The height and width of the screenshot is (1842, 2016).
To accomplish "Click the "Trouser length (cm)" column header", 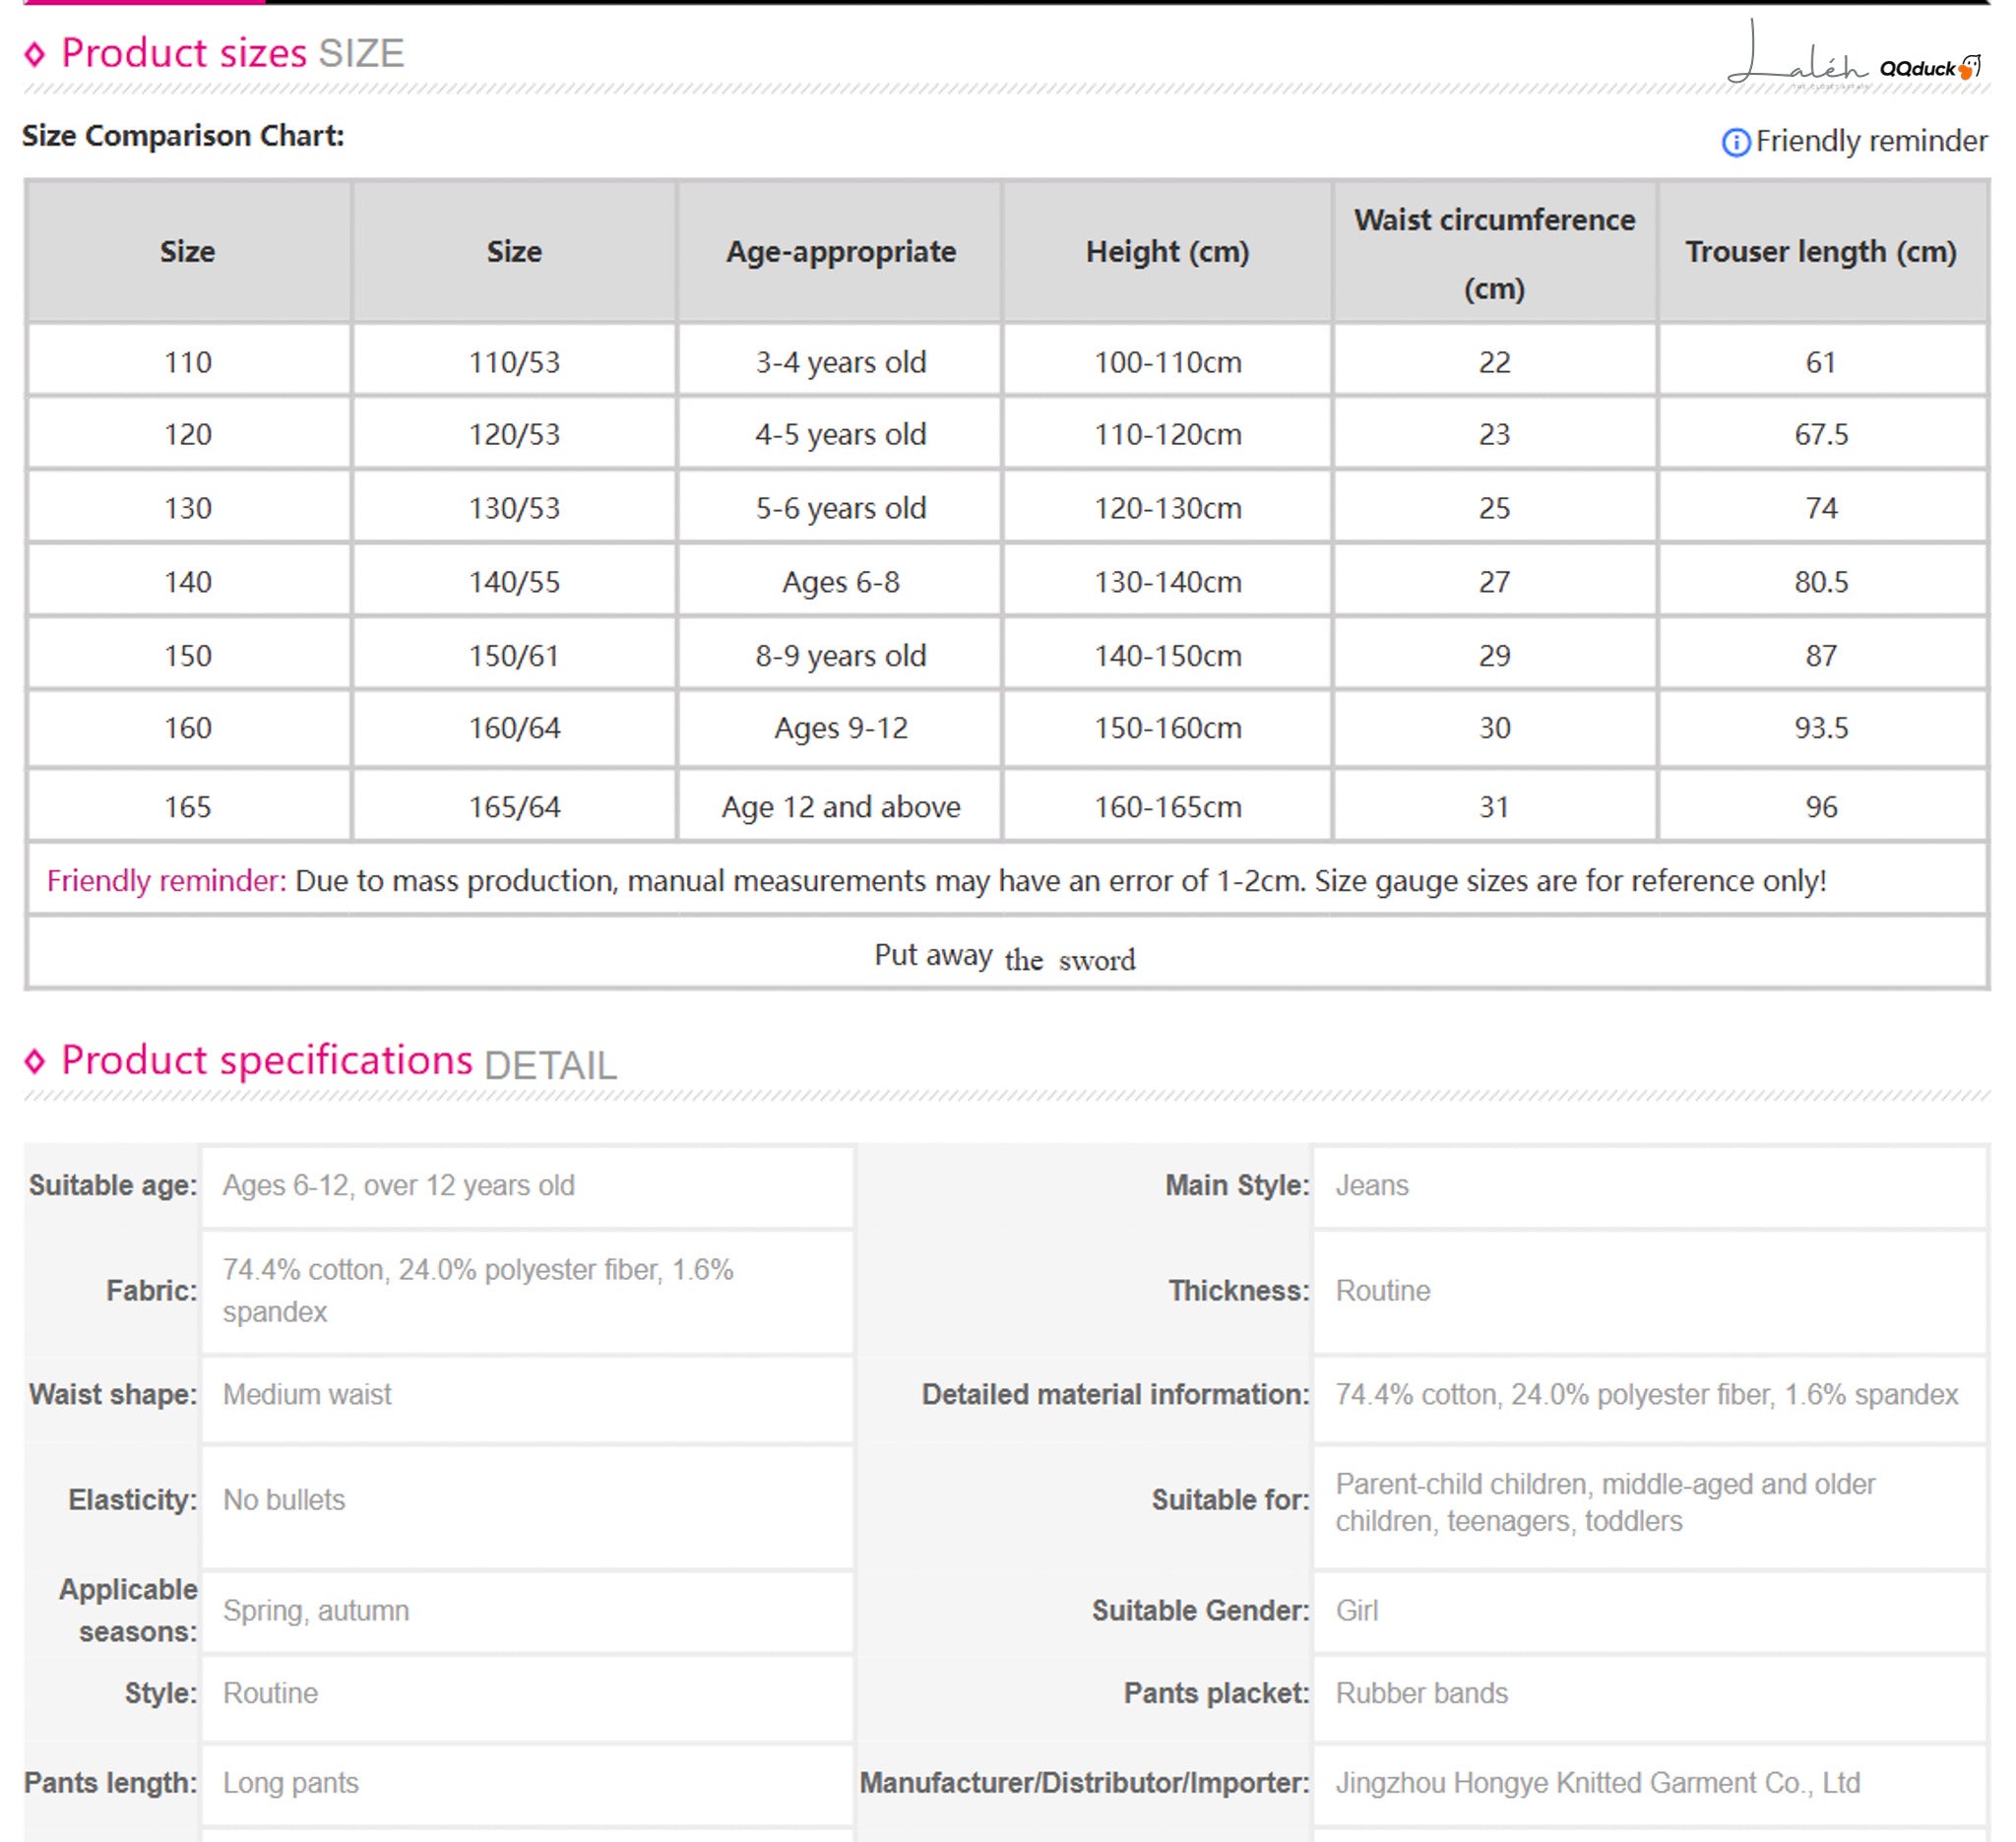I will pyautogui.click(x=1820, y=251).
